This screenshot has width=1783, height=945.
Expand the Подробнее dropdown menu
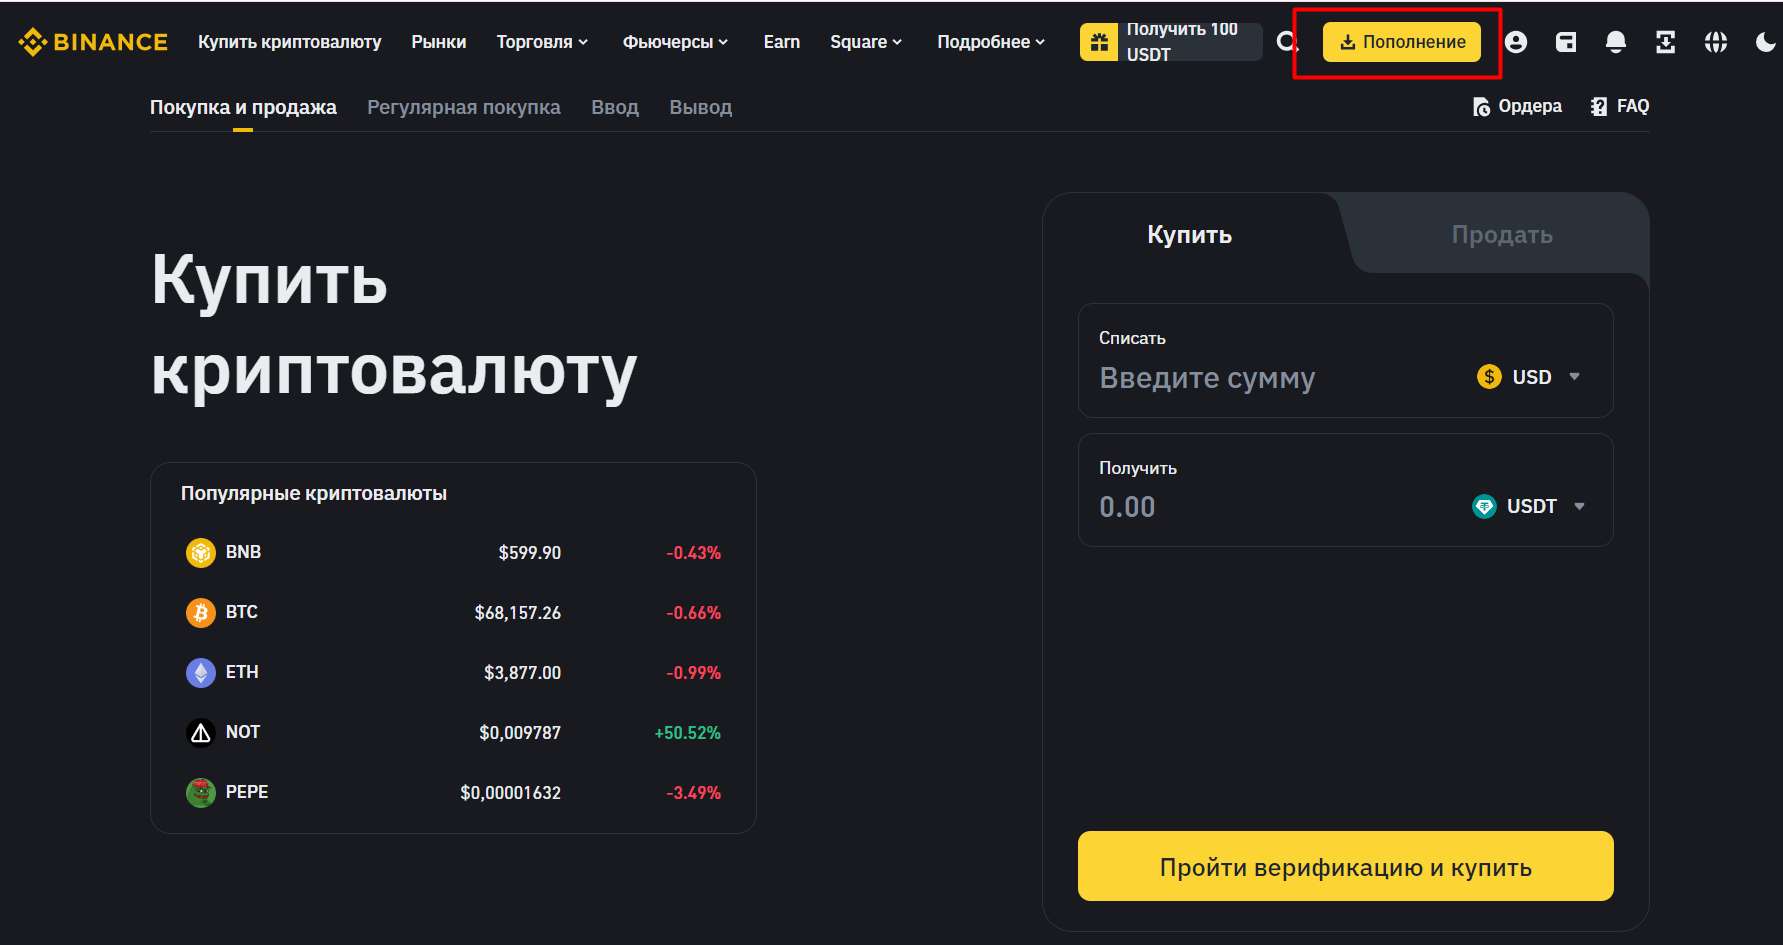tap(991, 42)
